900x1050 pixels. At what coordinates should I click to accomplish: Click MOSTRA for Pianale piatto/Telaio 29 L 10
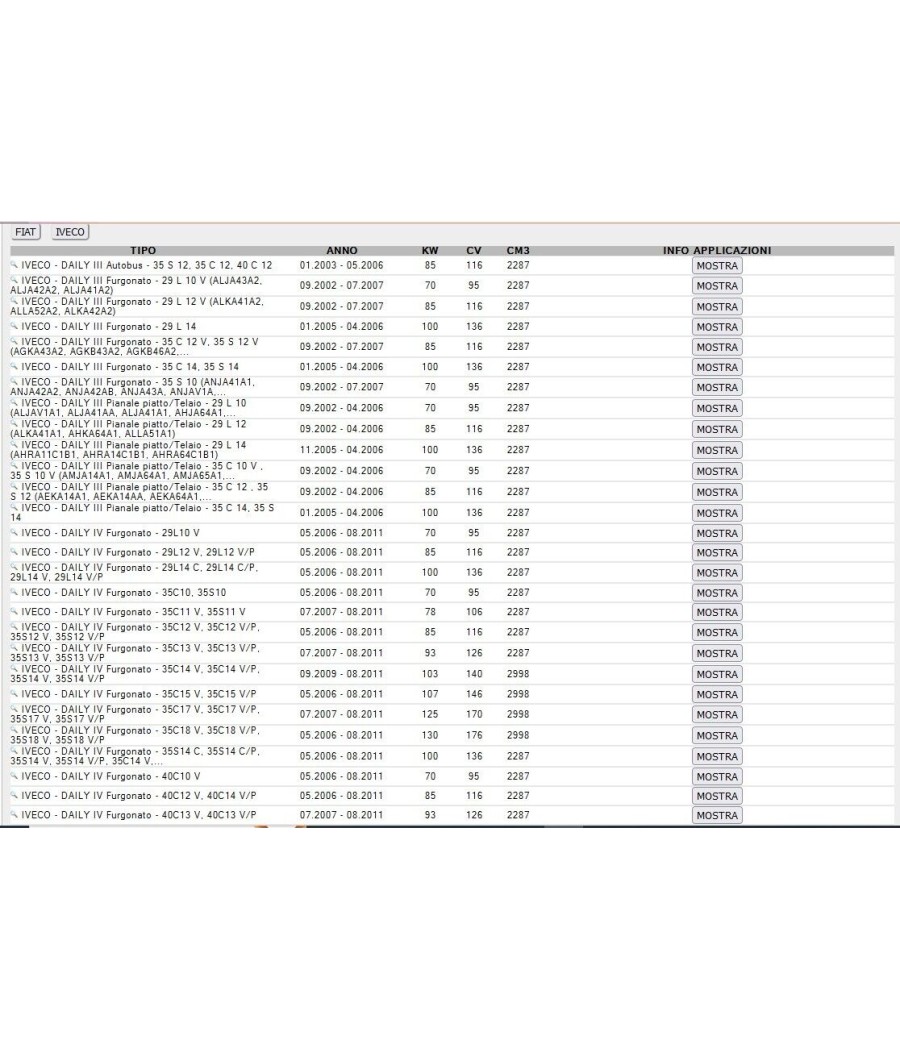coord(717,408)
